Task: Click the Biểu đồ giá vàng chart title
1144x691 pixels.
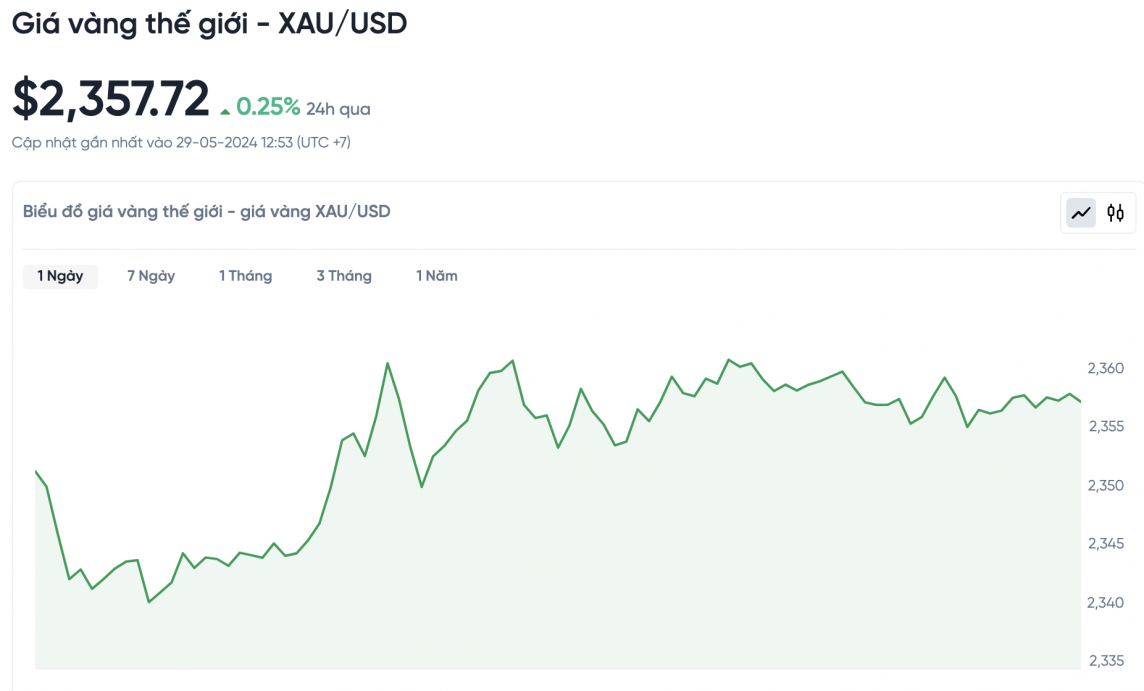Action: click(206, 211)
